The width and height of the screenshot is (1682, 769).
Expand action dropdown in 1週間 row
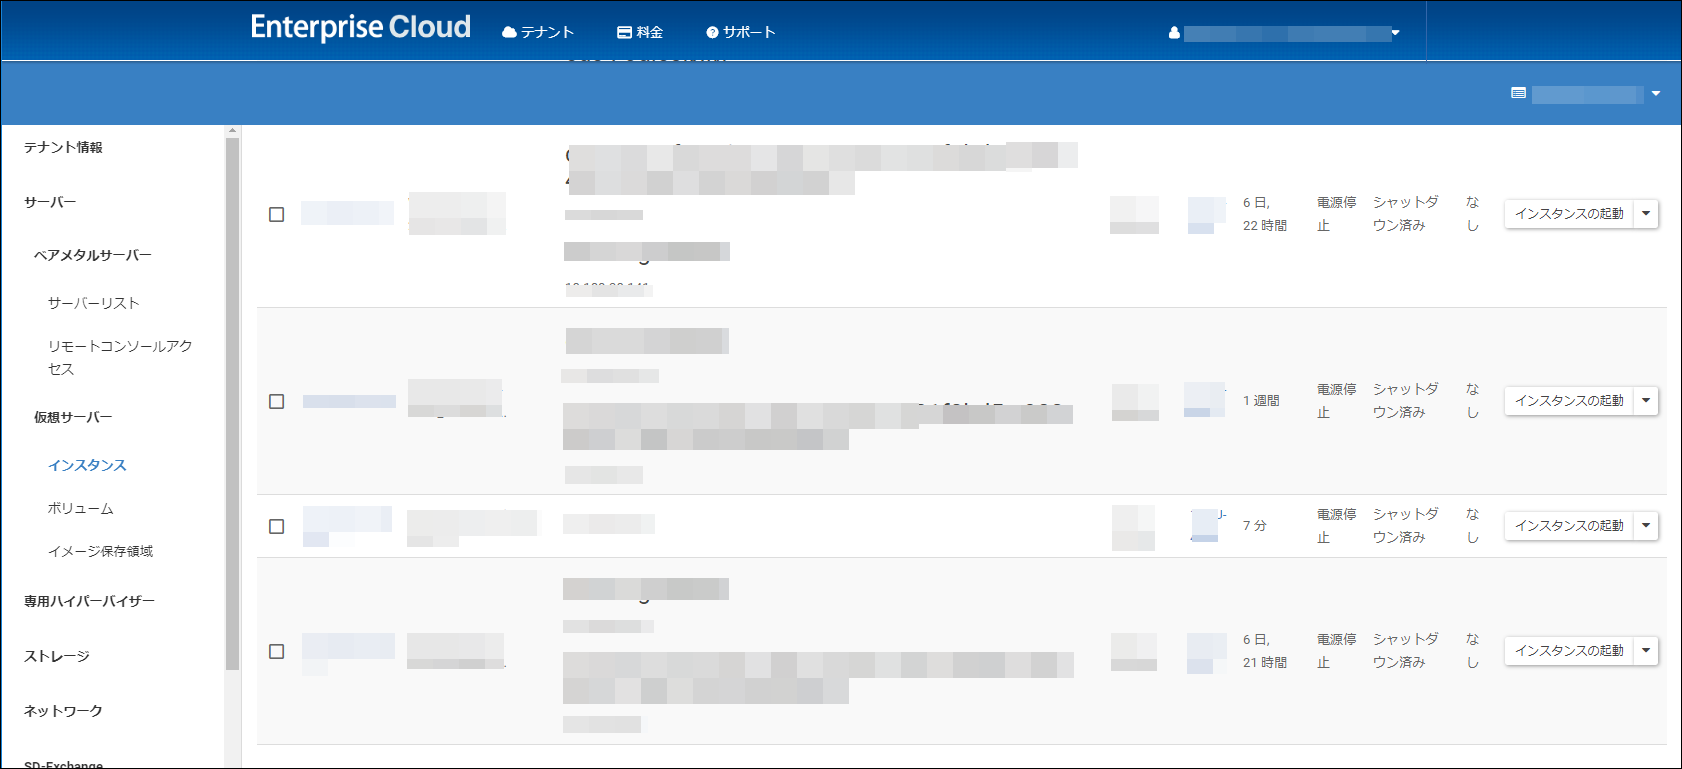(1646, 401)
